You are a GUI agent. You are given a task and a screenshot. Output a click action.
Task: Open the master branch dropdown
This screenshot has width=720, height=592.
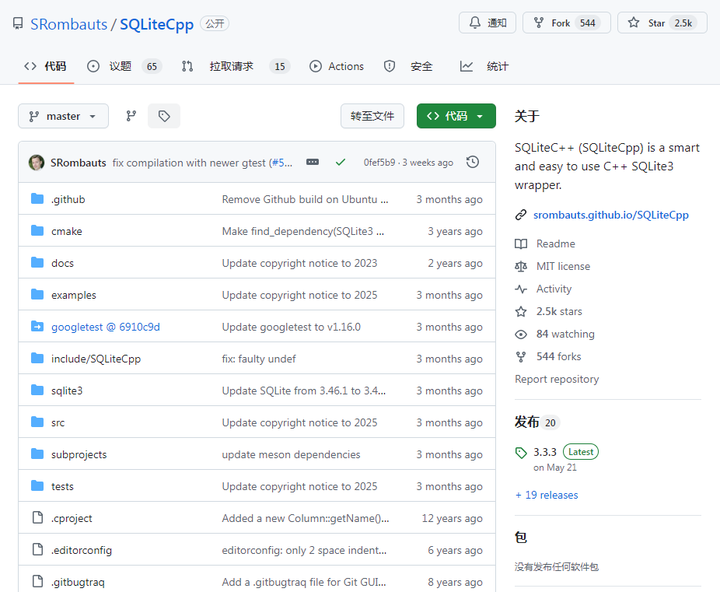[x=63, y=116]
